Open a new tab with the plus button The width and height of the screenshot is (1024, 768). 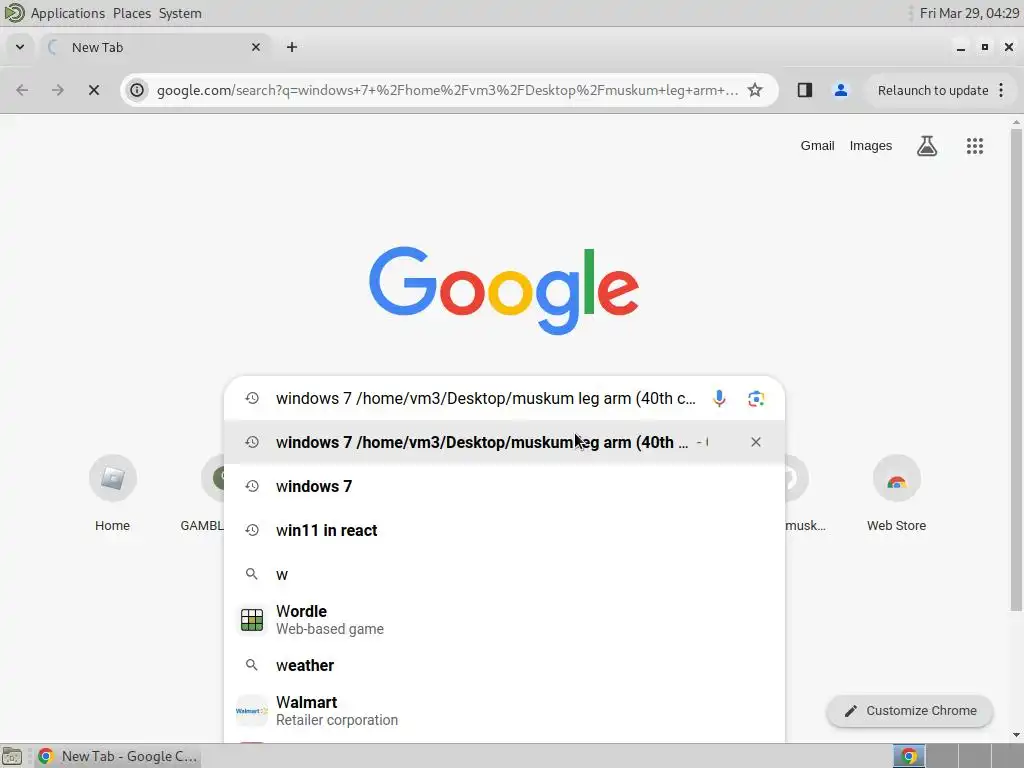coord(292,47)
